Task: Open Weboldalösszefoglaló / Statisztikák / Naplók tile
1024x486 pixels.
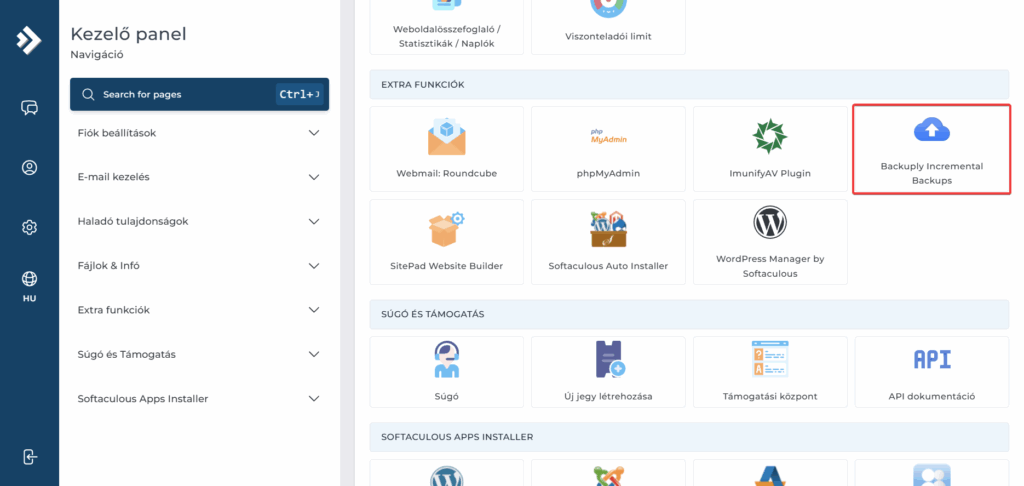Action: (447, 27)
